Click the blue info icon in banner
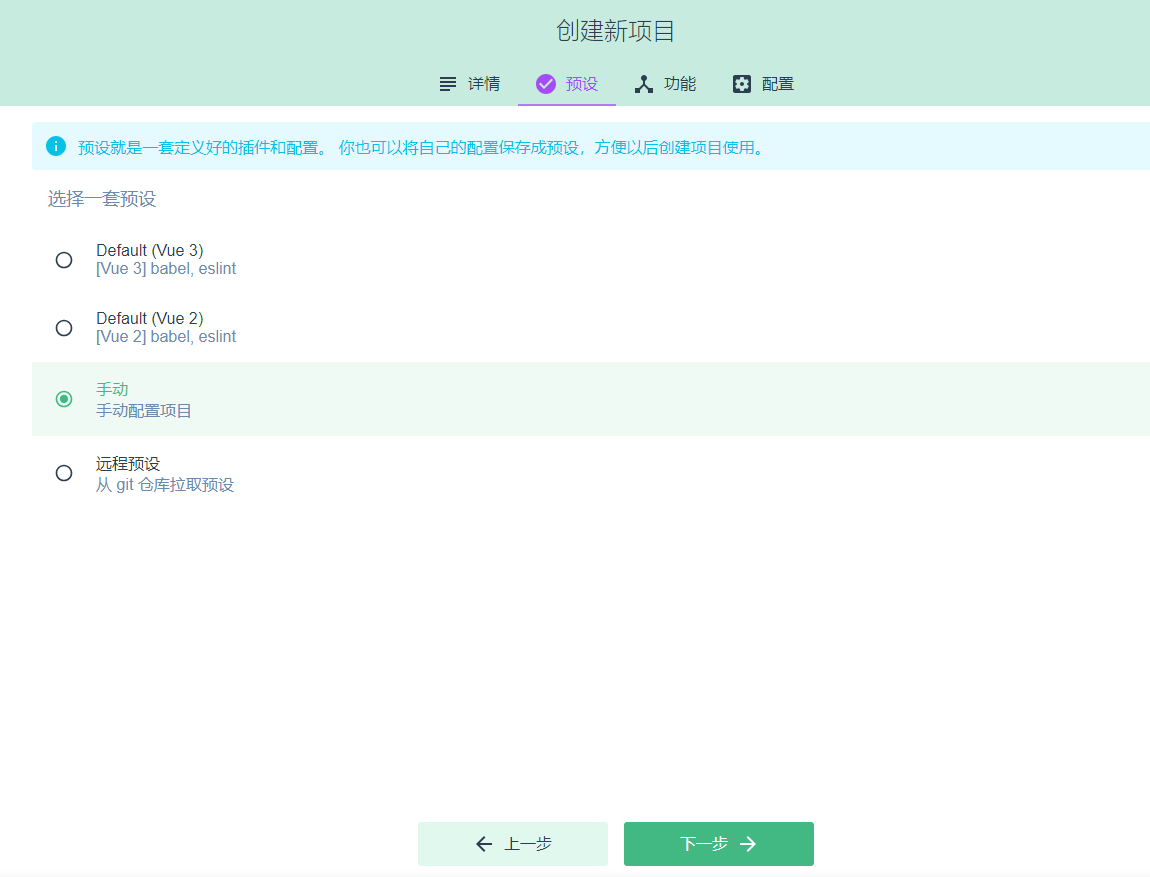The width and height of the screenshot is (1150, 877). pos(56,146)
